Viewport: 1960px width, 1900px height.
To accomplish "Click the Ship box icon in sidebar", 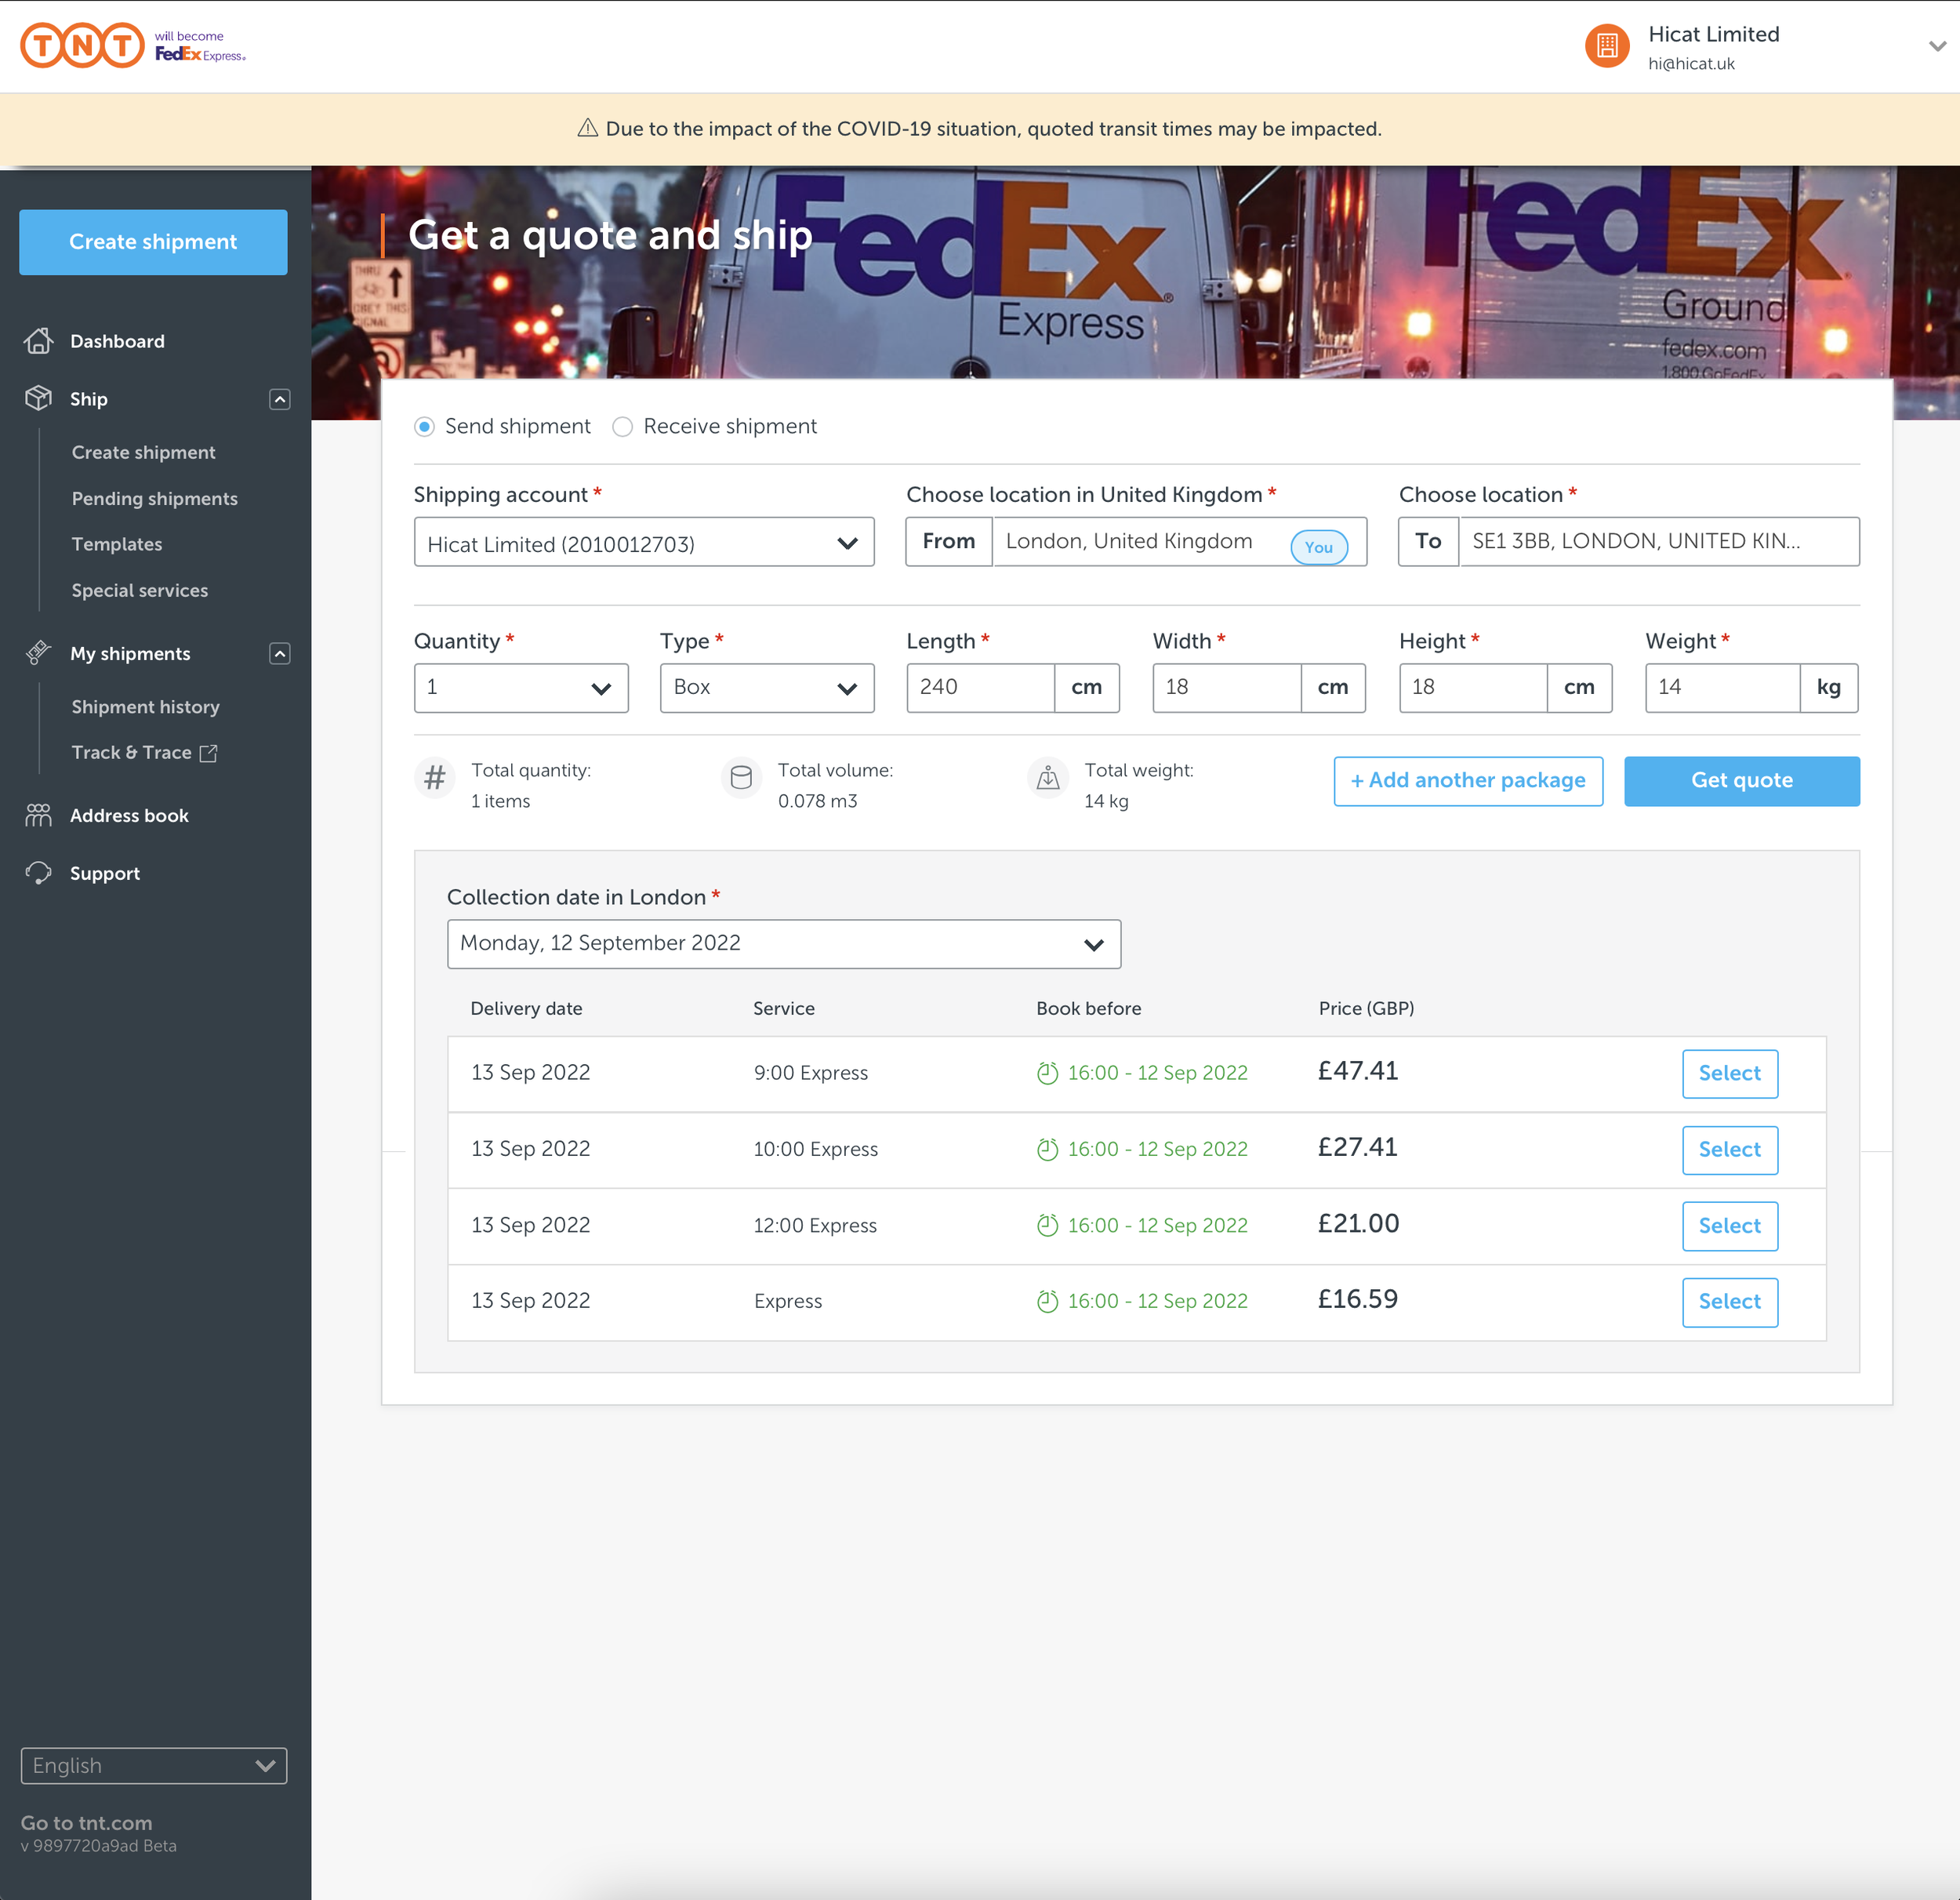I will [38, 398].
